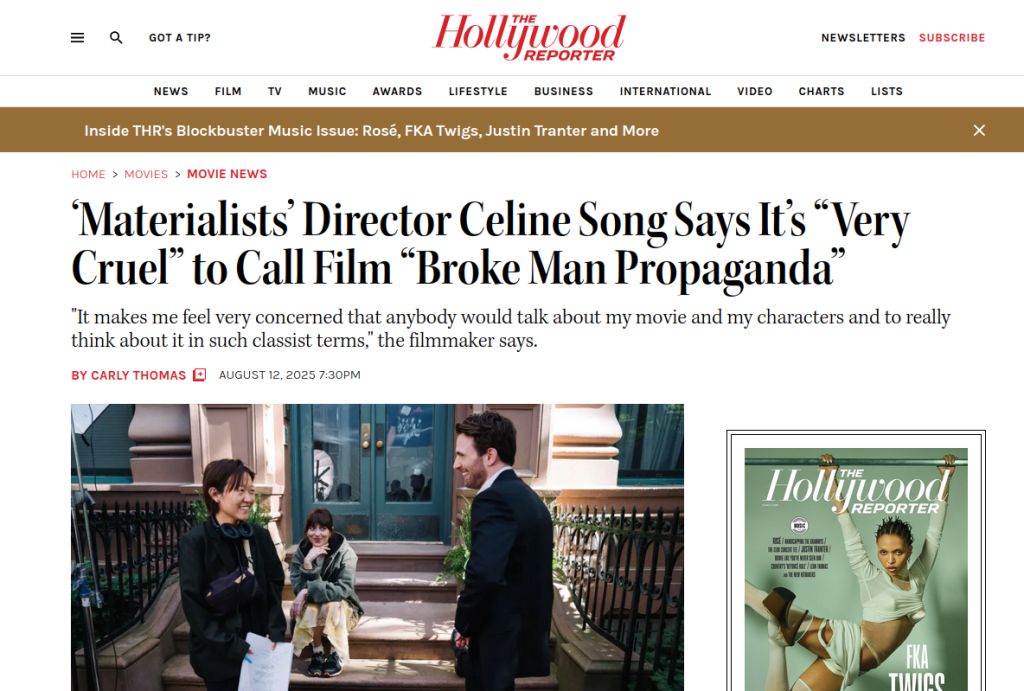Click the Materialists set article photo
This screenshot has width=1024, height=691.
pos(377,547)
